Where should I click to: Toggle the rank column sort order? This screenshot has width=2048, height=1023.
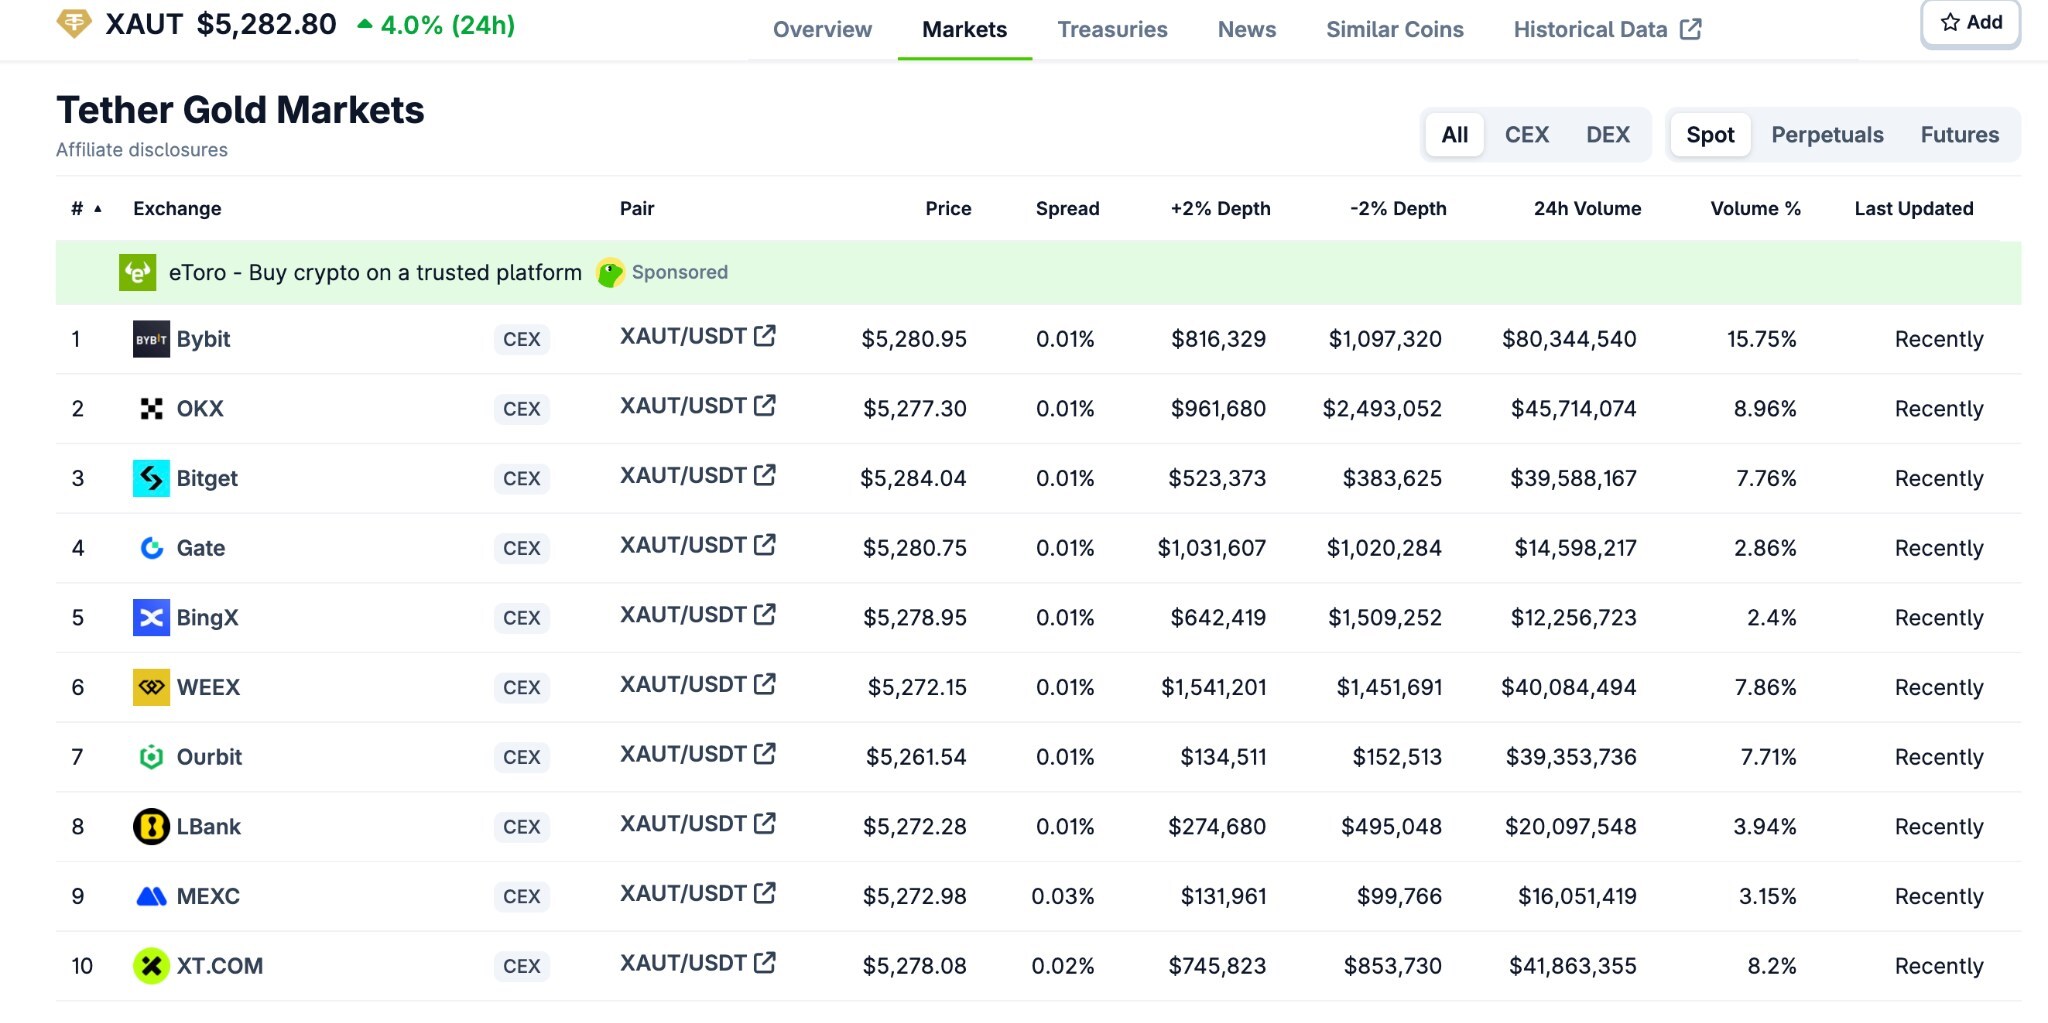click(86, 208)
